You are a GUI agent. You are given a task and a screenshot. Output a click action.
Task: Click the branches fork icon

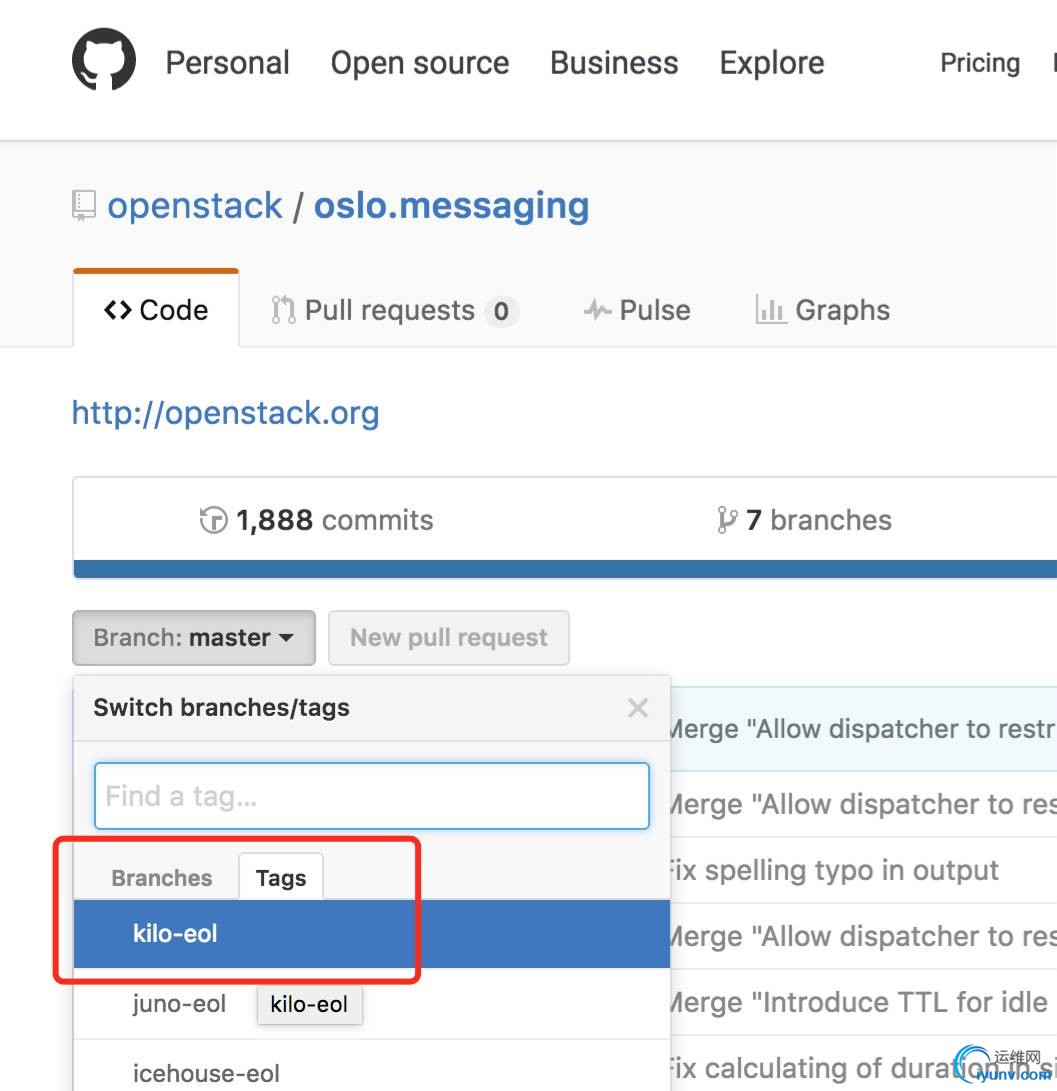[726, 520]
